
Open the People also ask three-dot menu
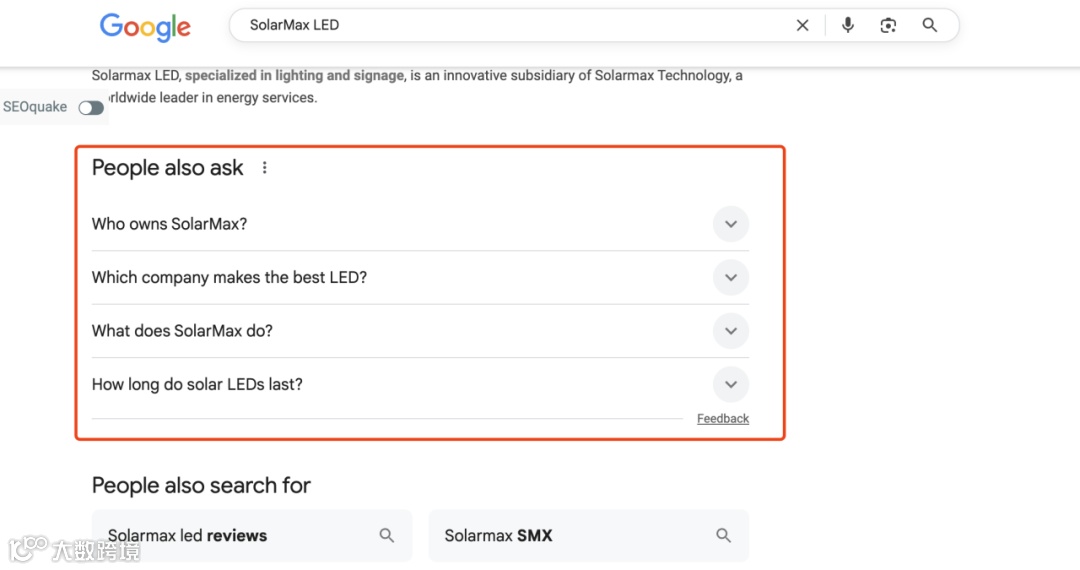click(x=265, y=168)
